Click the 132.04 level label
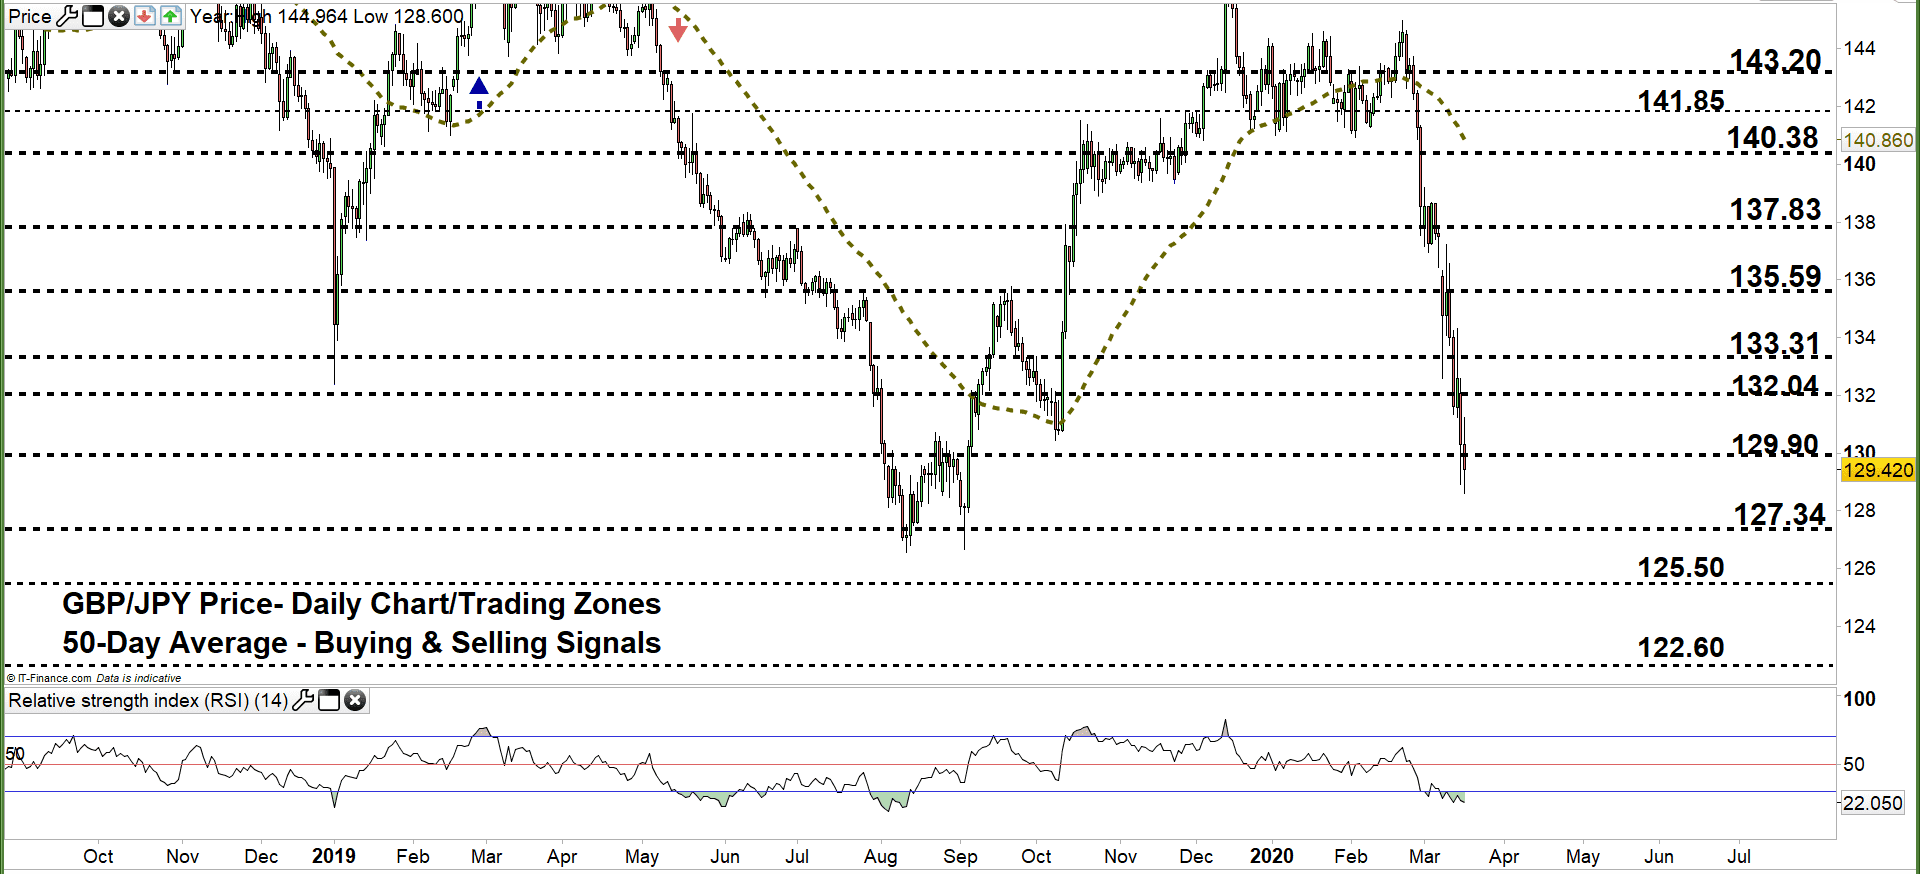This screenshot has width=1920, height=874. point(1775,385)
